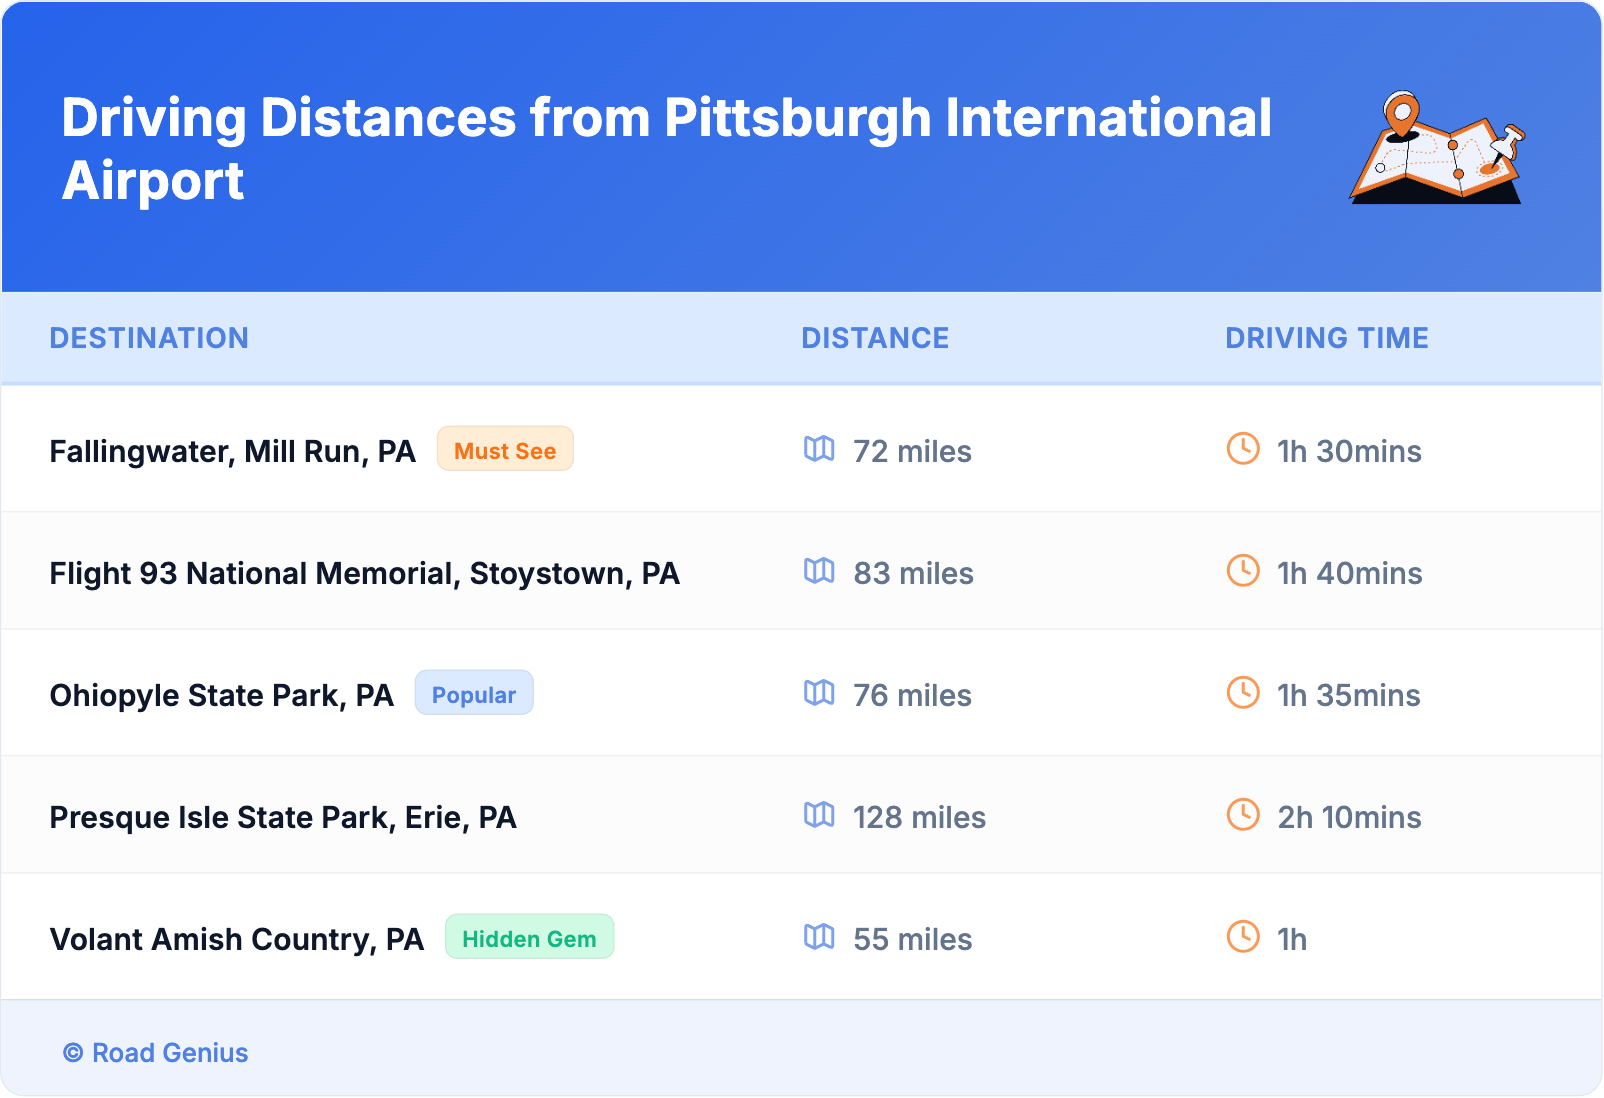This screenshot has height=1098, width=1604.
Task: Click the map illustration with location pin
Action: click(1436, 149)
